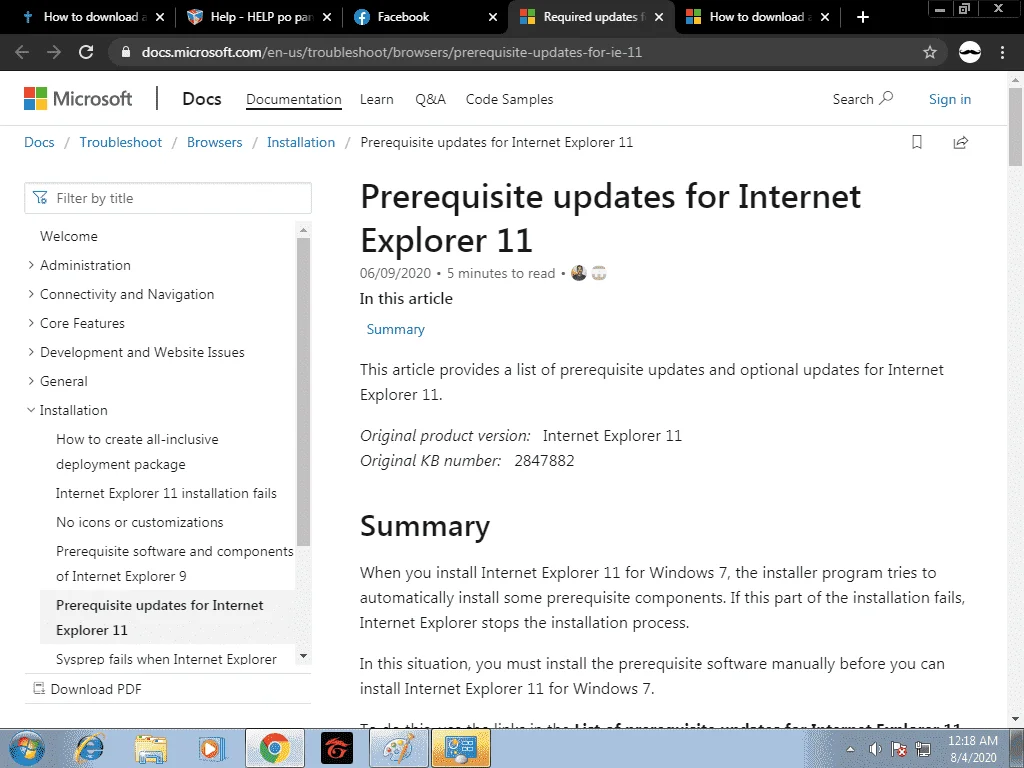The image size is (1024, 768).
Task: Switch to first How to download tab
Action: pos(91,17)
